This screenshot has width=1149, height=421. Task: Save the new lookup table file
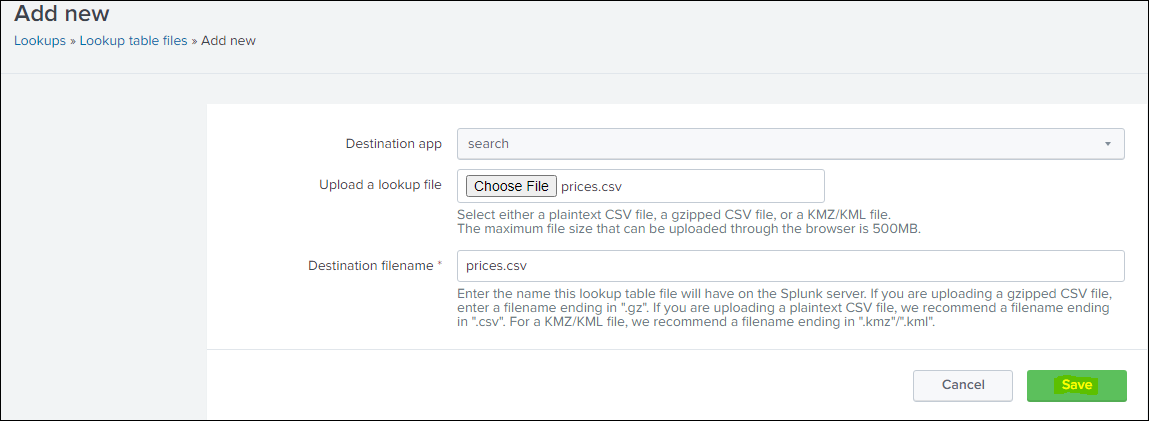click(x=1076, y=385)
